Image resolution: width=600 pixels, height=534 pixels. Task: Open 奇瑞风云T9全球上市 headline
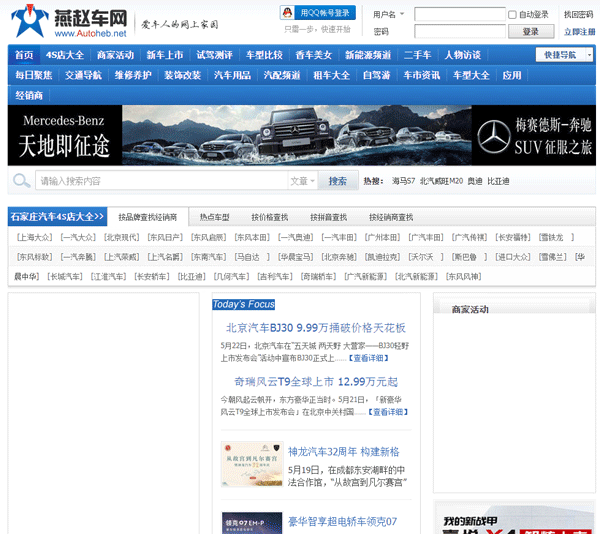pyautogui.click(x=316, y=382)
